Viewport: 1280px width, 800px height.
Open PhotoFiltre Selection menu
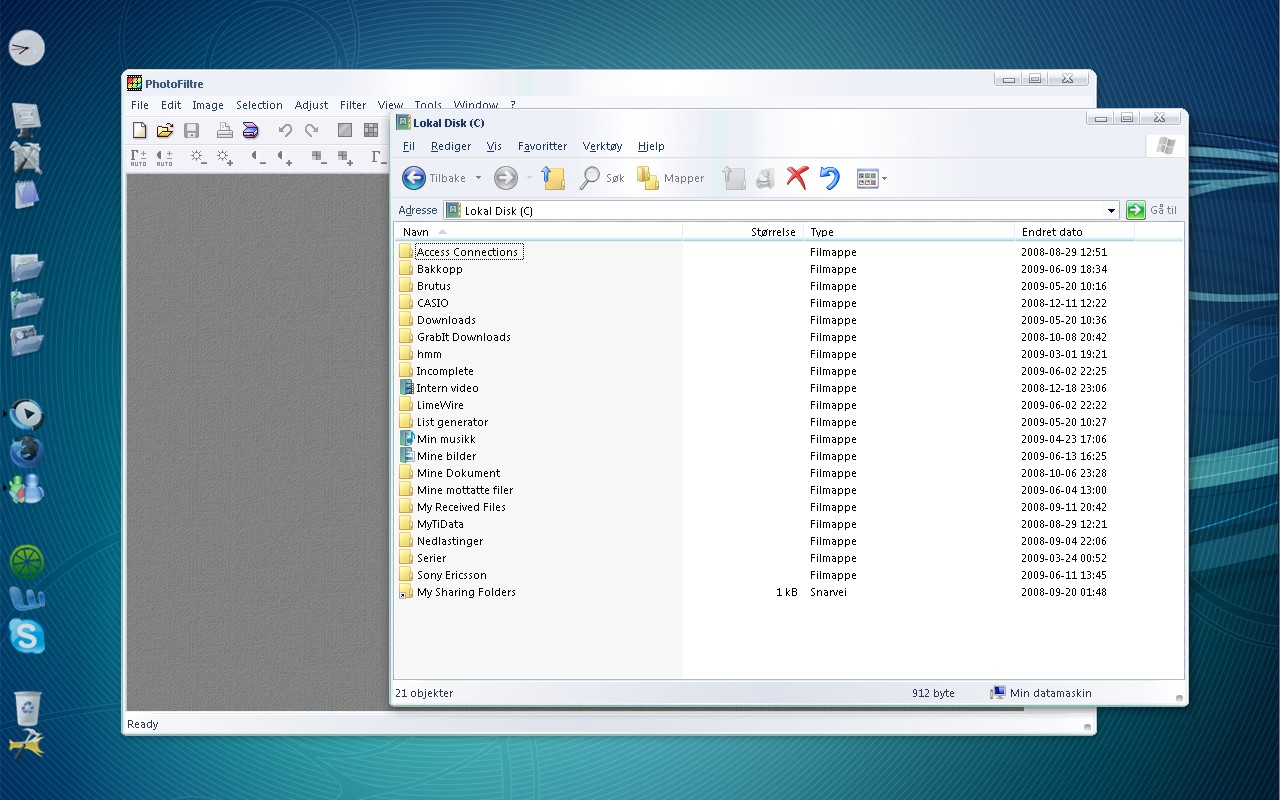click(x=259, y=105)
